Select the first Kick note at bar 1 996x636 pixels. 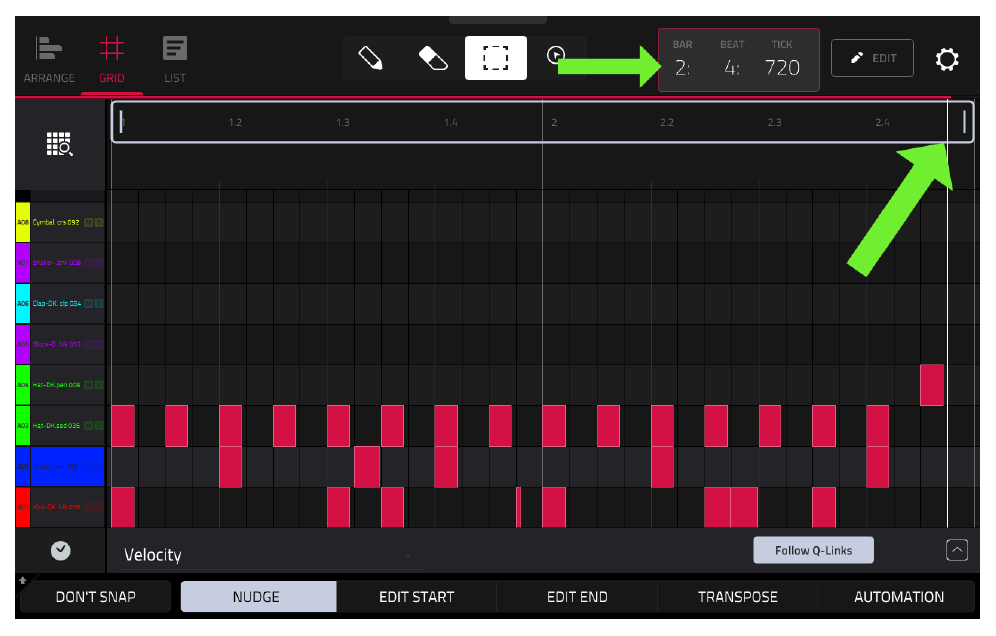pos(123,507)
